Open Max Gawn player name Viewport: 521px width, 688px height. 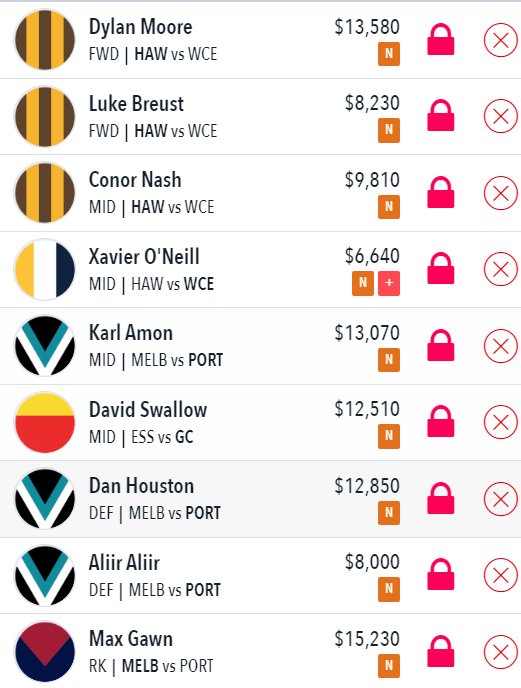coord(131,638)
